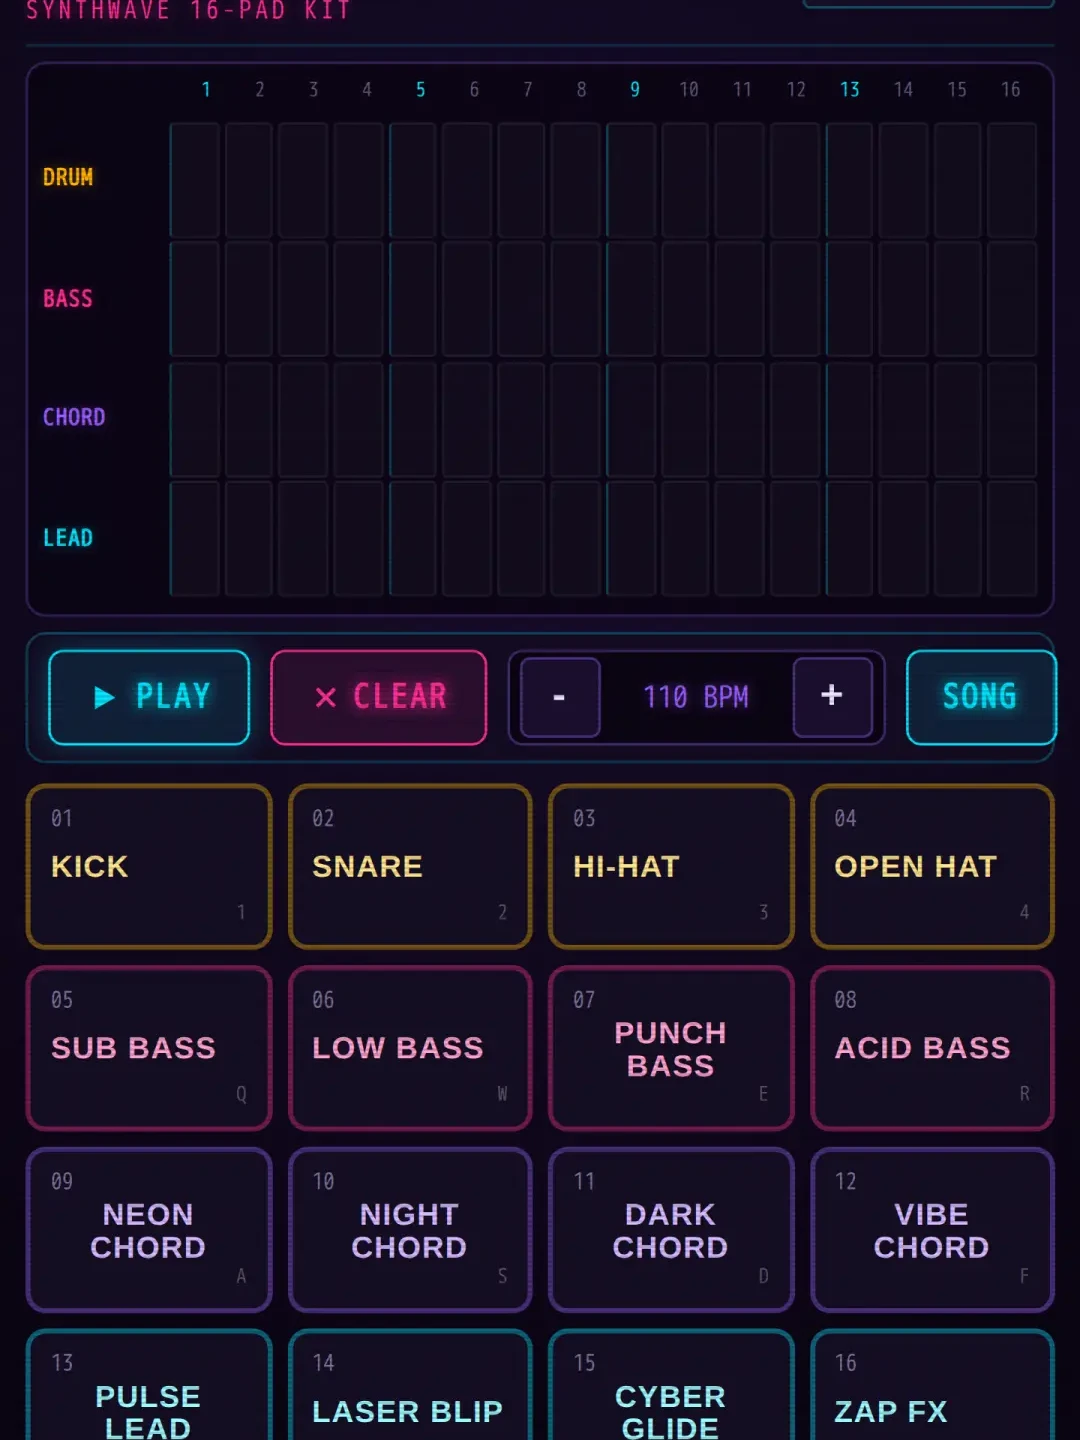Image resolution: width=1080 pixels, height=1440 pixels.
Task: Click step number 9 in header
Action: [x=635, y=90]
